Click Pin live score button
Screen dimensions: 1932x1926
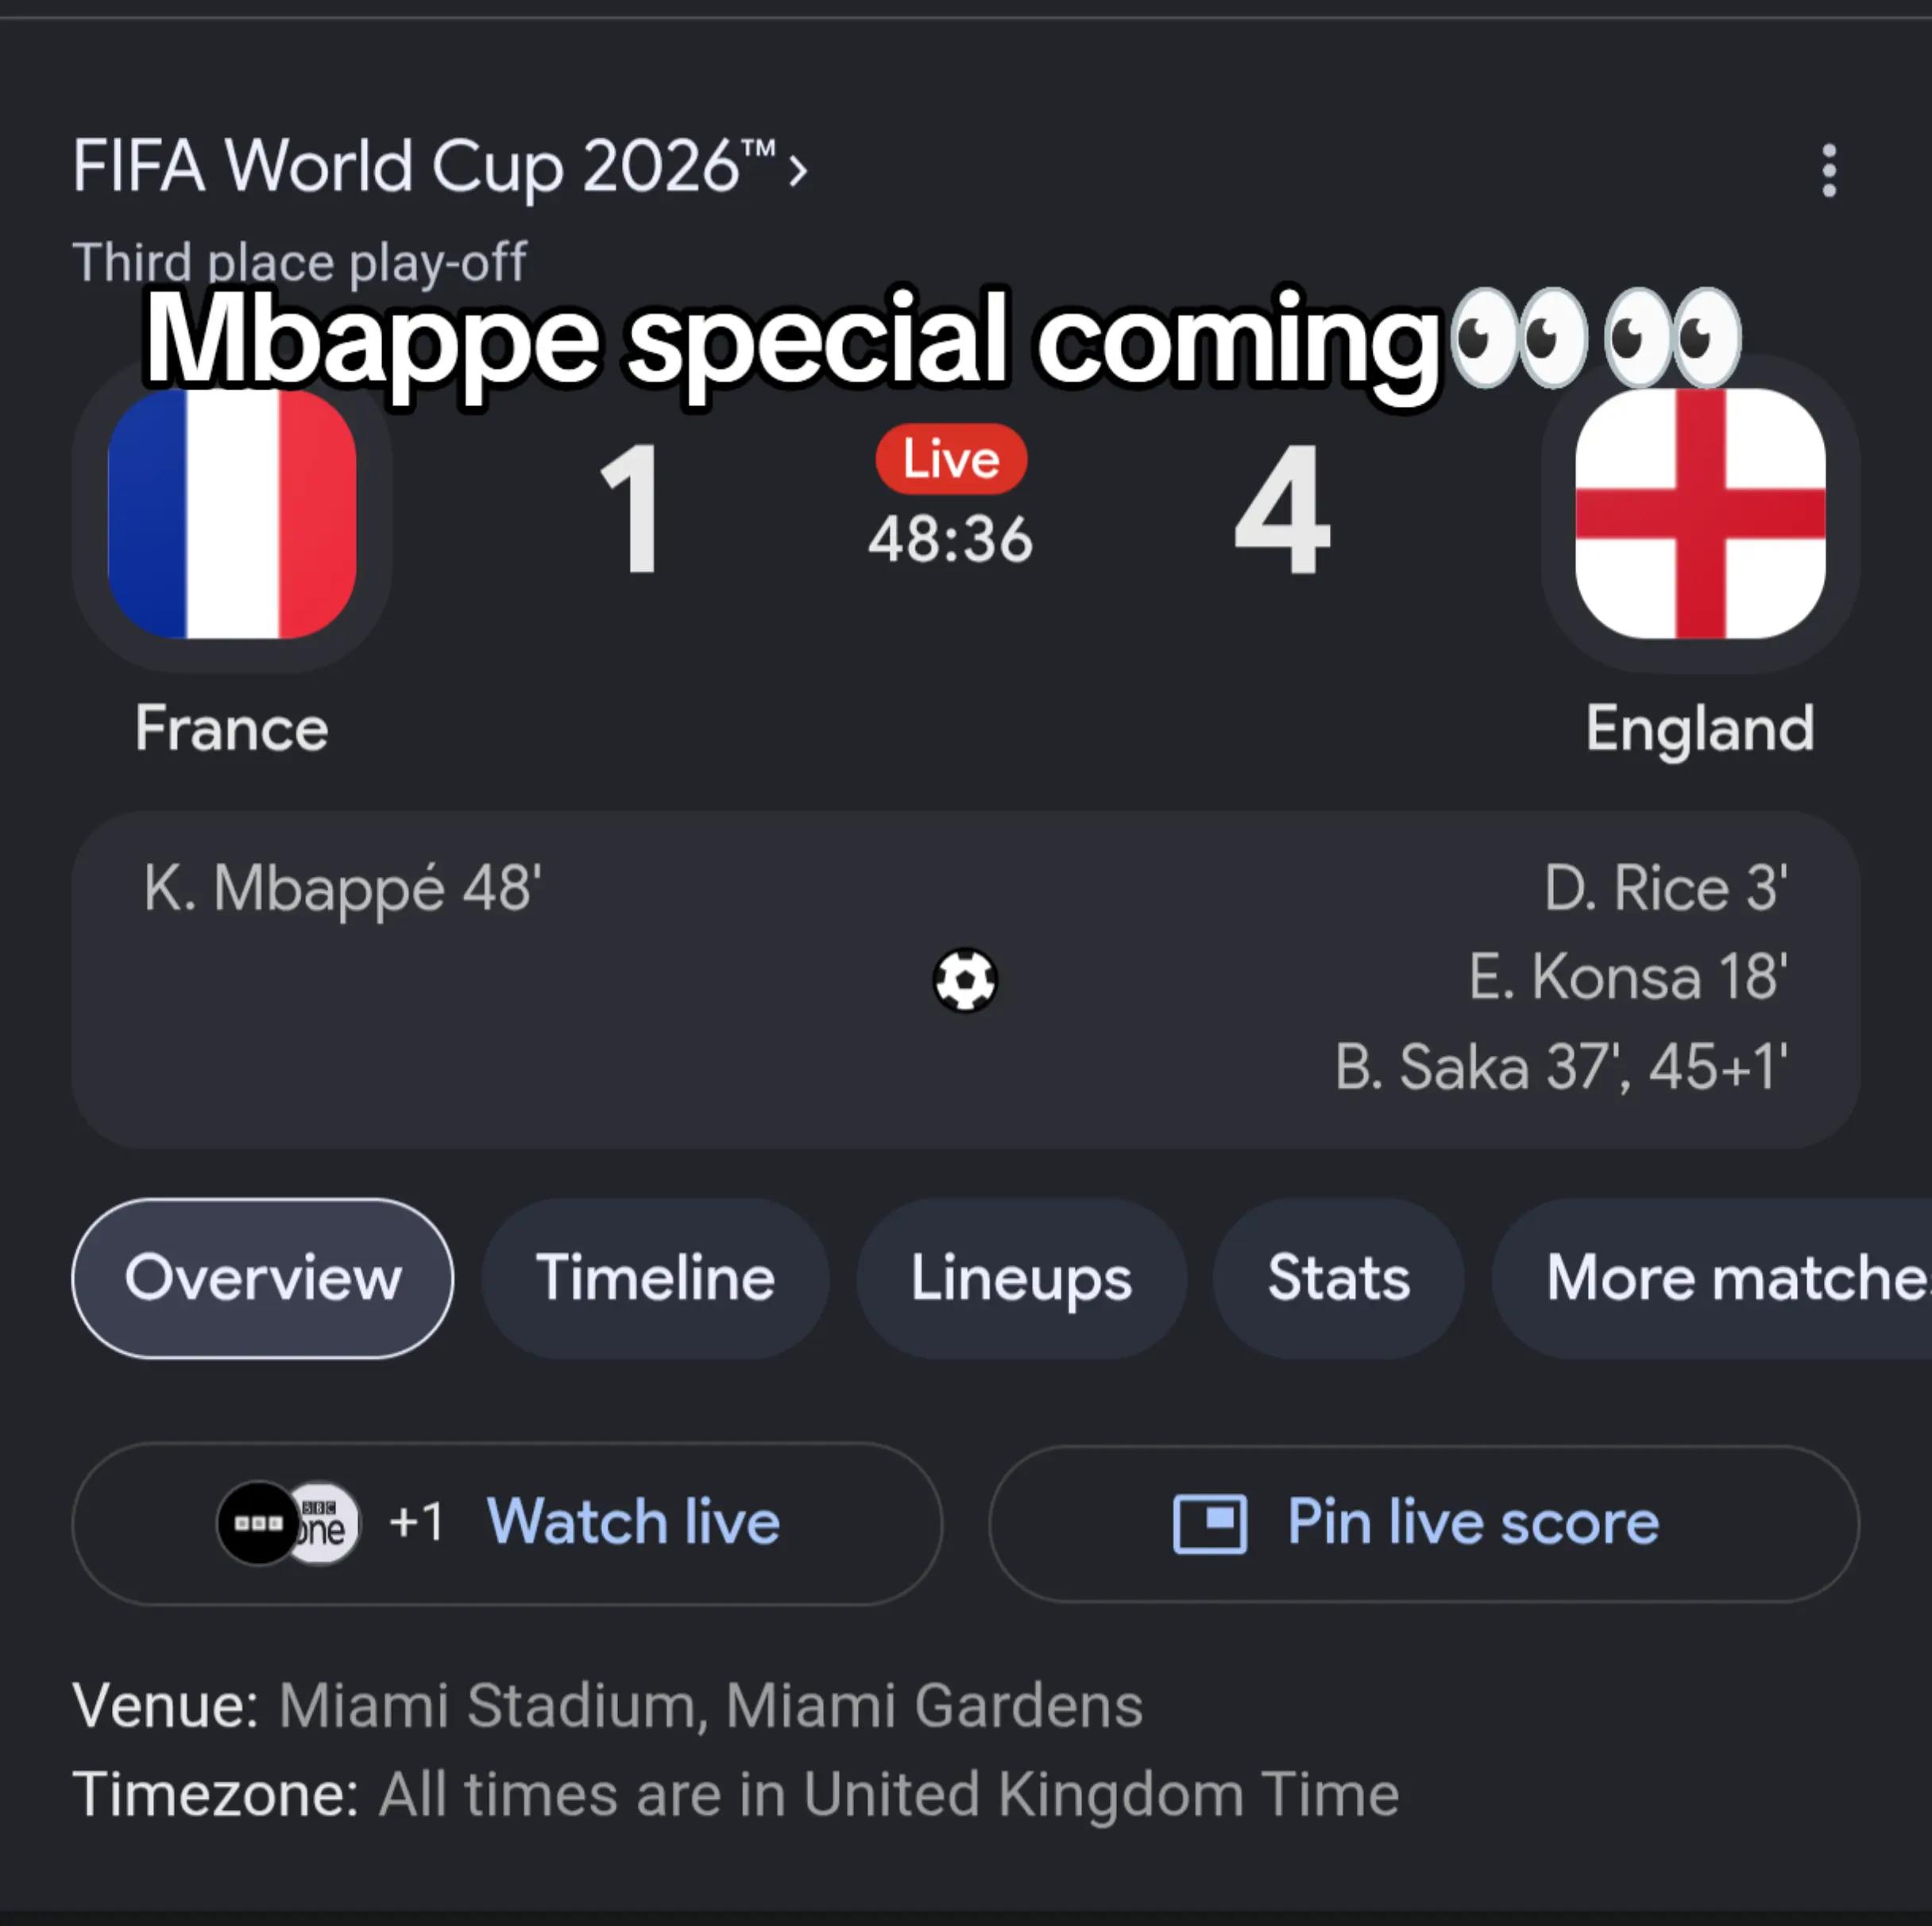tap(1424, 1523)
